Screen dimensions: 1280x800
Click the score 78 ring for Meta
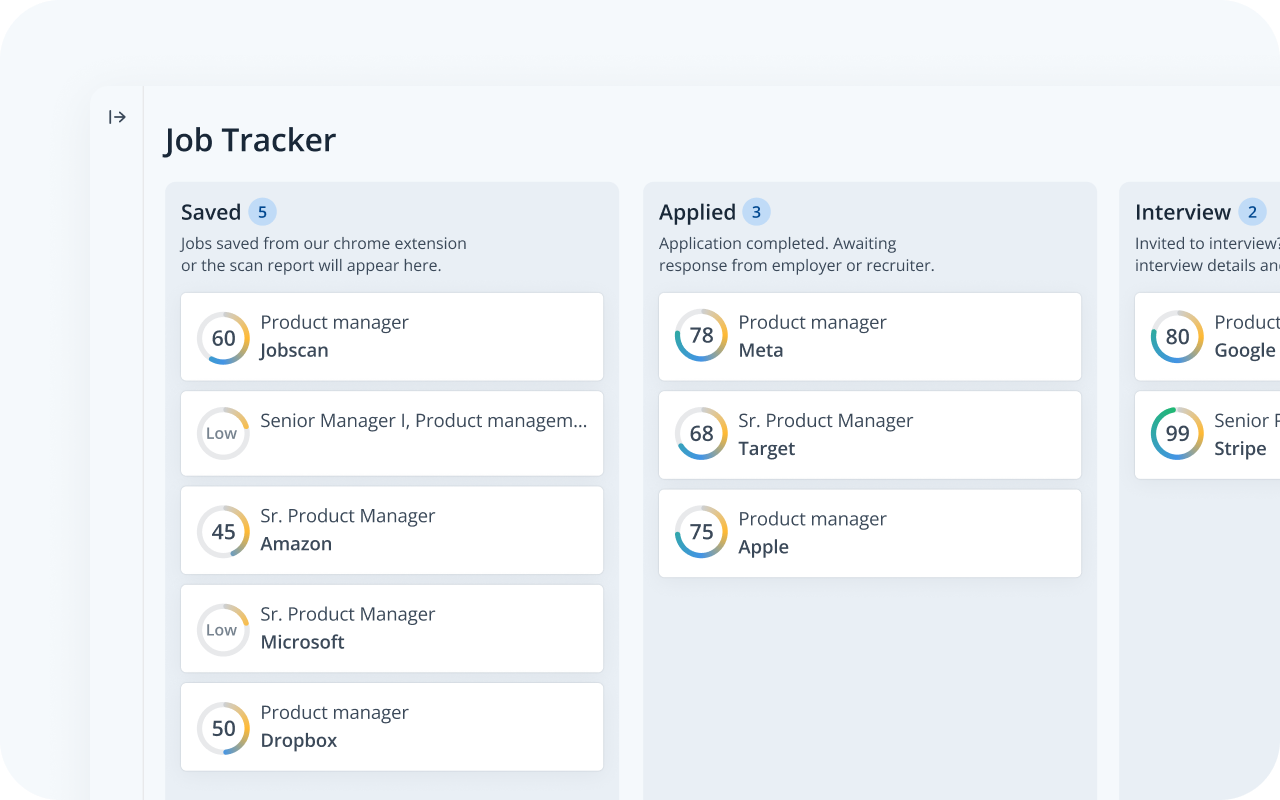point(701,335)
